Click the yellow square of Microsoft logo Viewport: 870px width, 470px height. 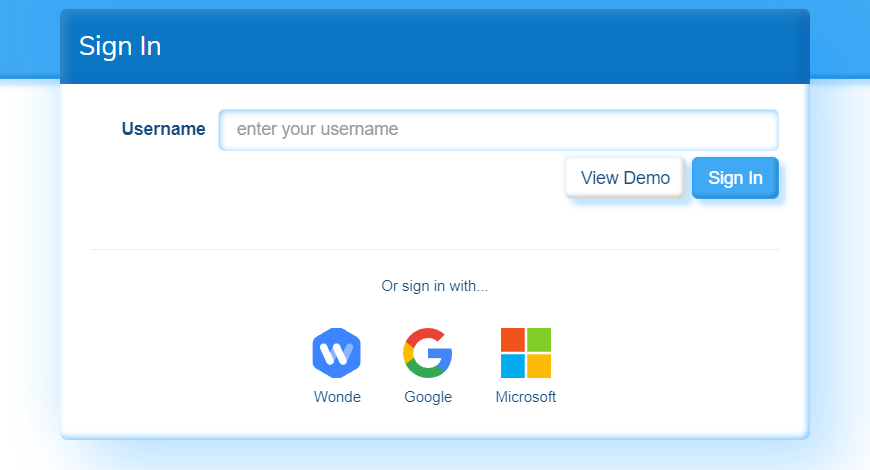(539, 366)
